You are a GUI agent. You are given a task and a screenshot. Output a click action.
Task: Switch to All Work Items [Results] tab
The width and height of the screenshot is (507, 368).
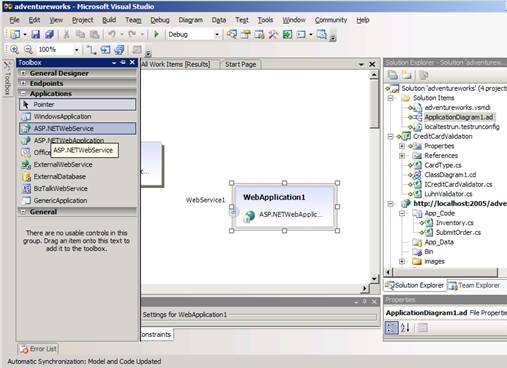pos(176,64)
